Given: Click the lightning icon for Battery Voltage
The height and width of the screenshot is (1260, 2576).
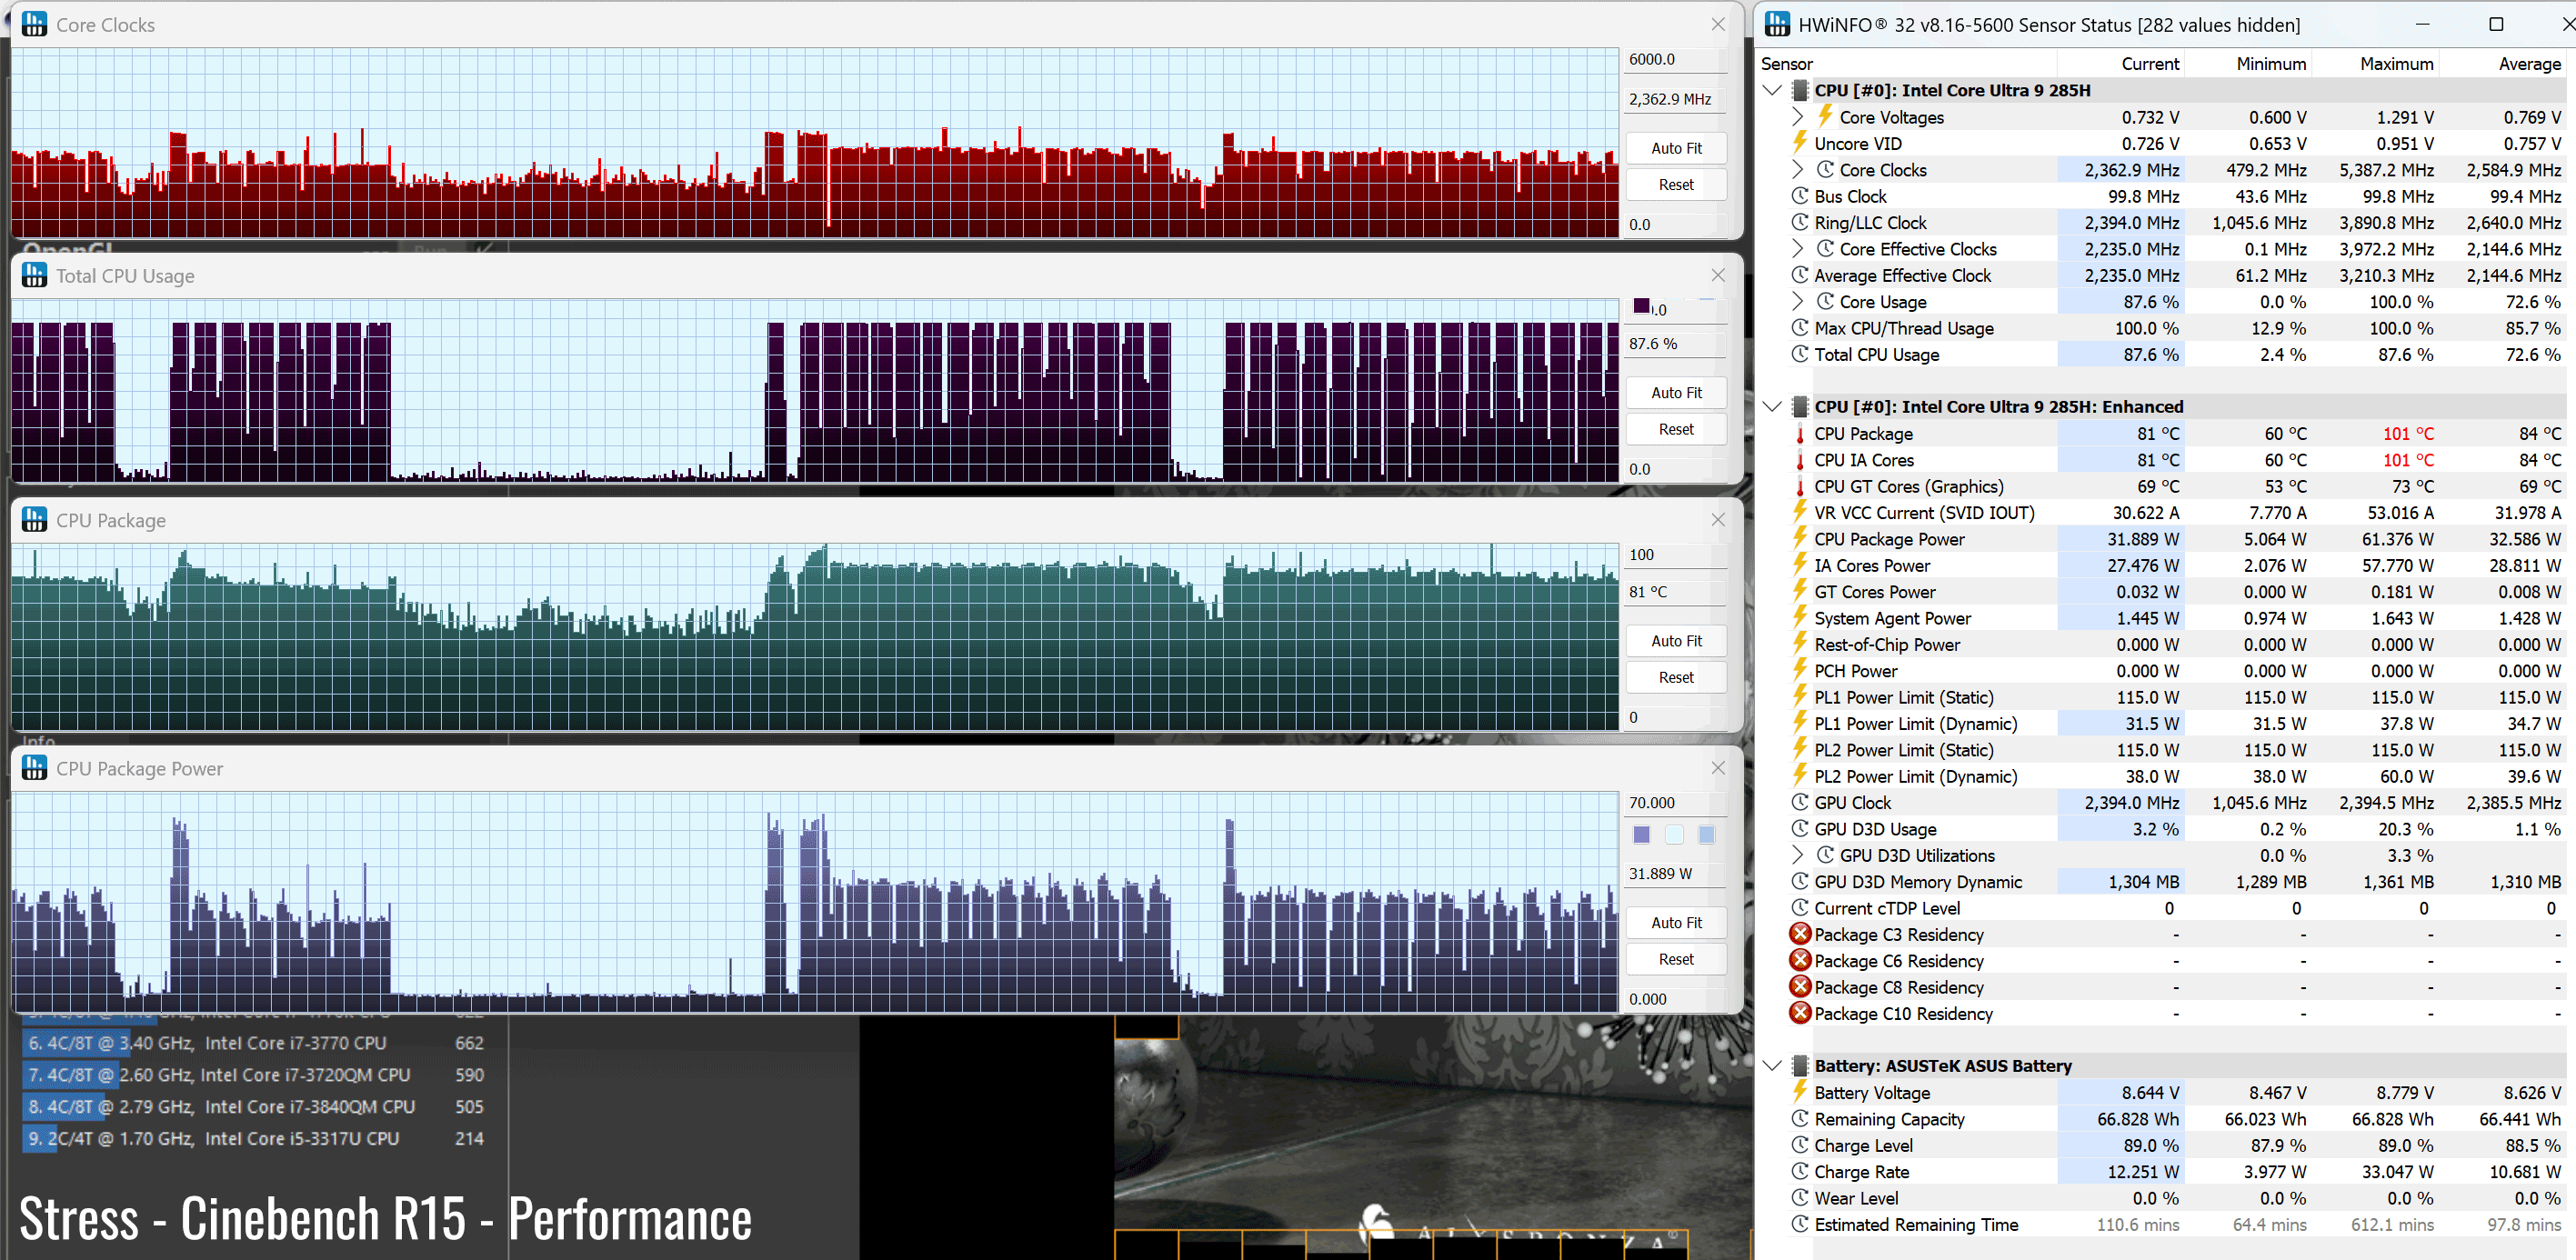Looking at the screenshot, I should click(x=1800, y=1091).
